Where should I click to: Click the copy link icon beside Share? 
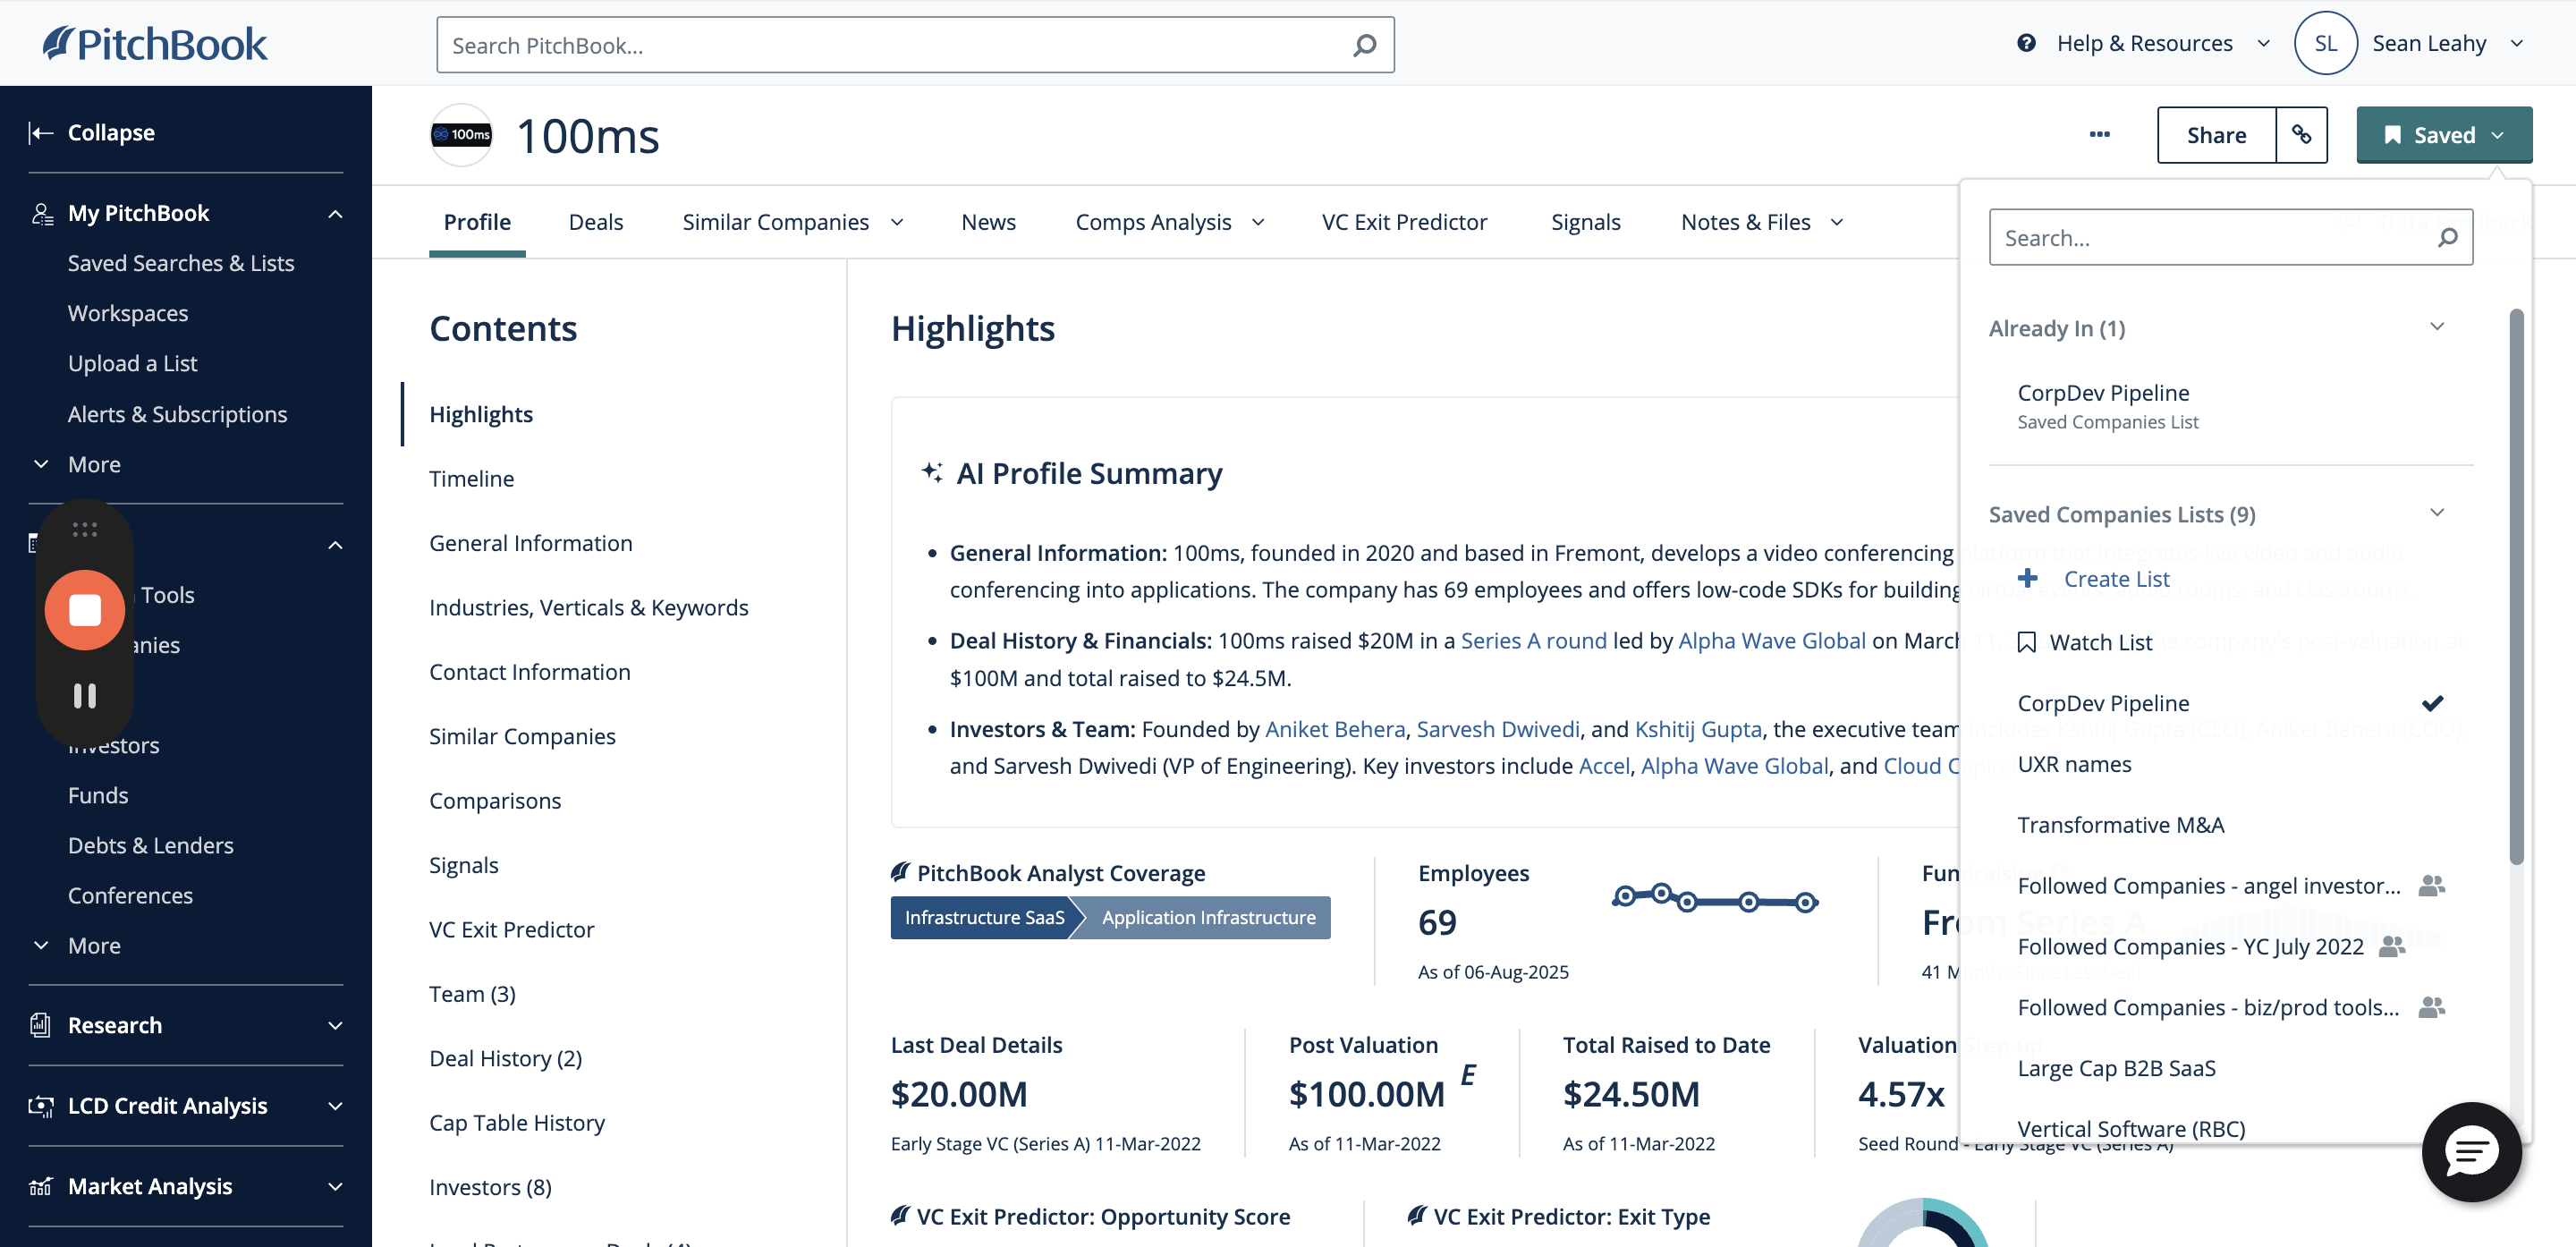coord(2301,134)
